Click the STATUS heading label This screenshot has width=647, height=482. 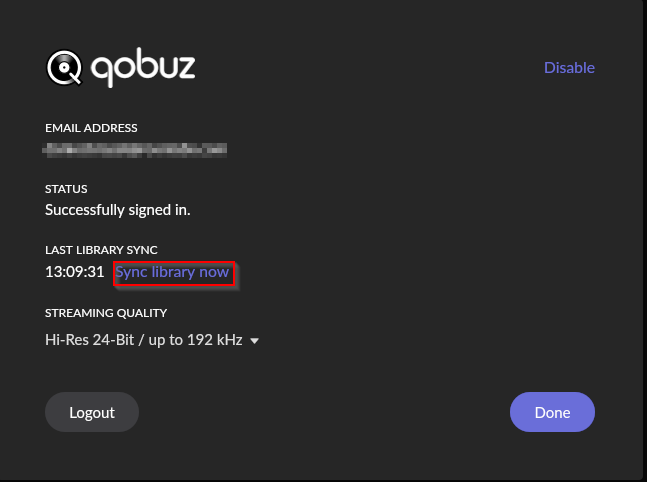pos(66,189)
